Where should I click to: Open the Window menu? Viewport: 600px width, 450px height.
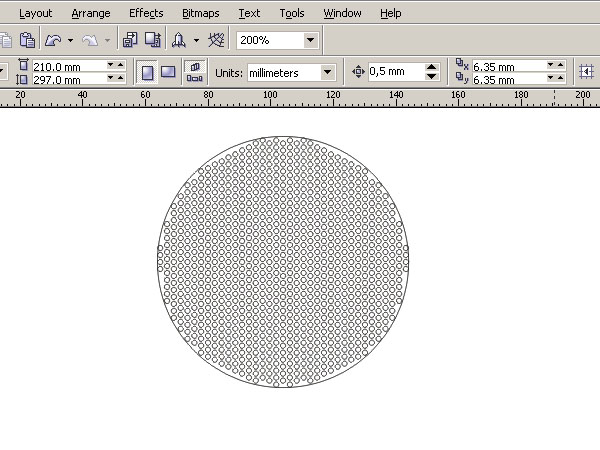pos(342,13)
